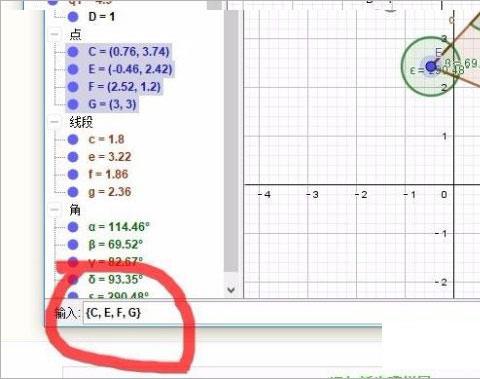Hide segment c = 1.8
The image size is (480, 379).
click(x=73, y=139)
